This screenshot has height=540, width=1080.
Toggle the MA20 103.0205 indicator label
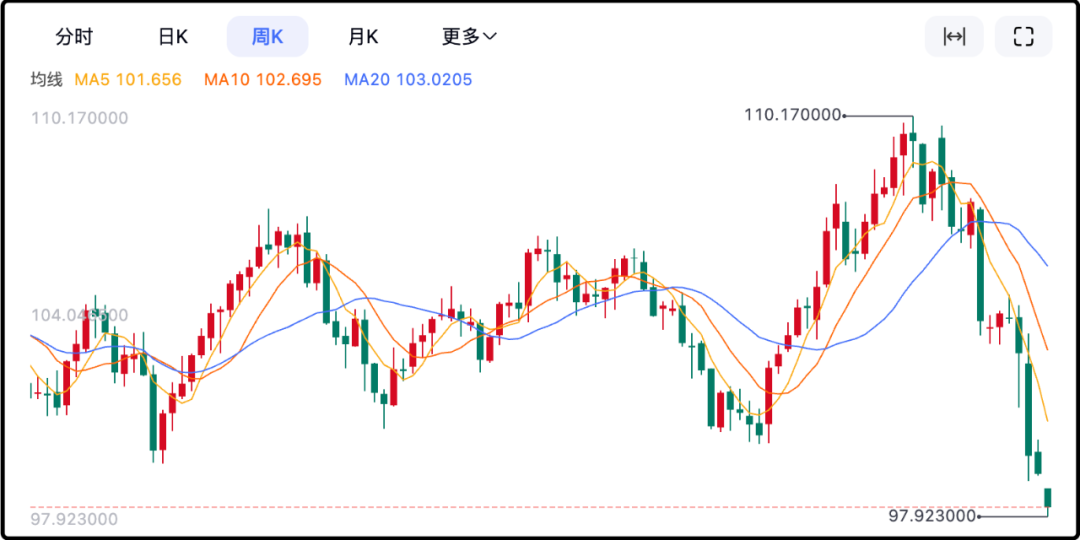(408, 79)
